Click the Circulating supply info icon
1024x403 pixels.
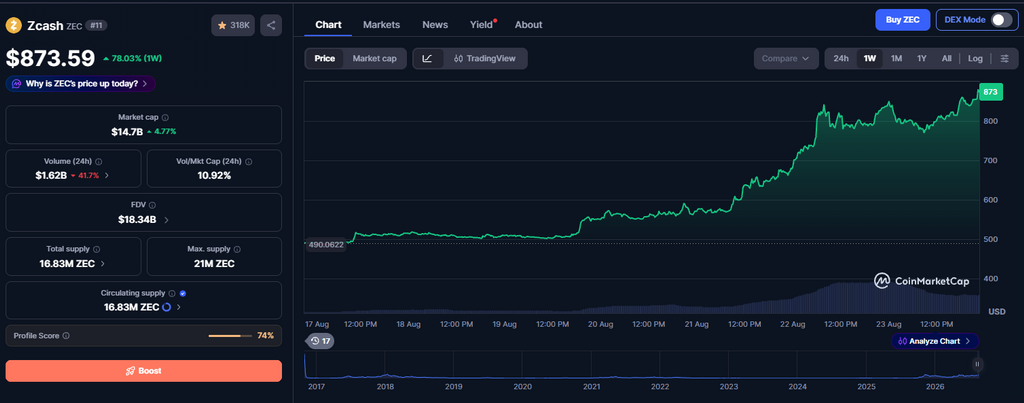[x=172, y=294]
